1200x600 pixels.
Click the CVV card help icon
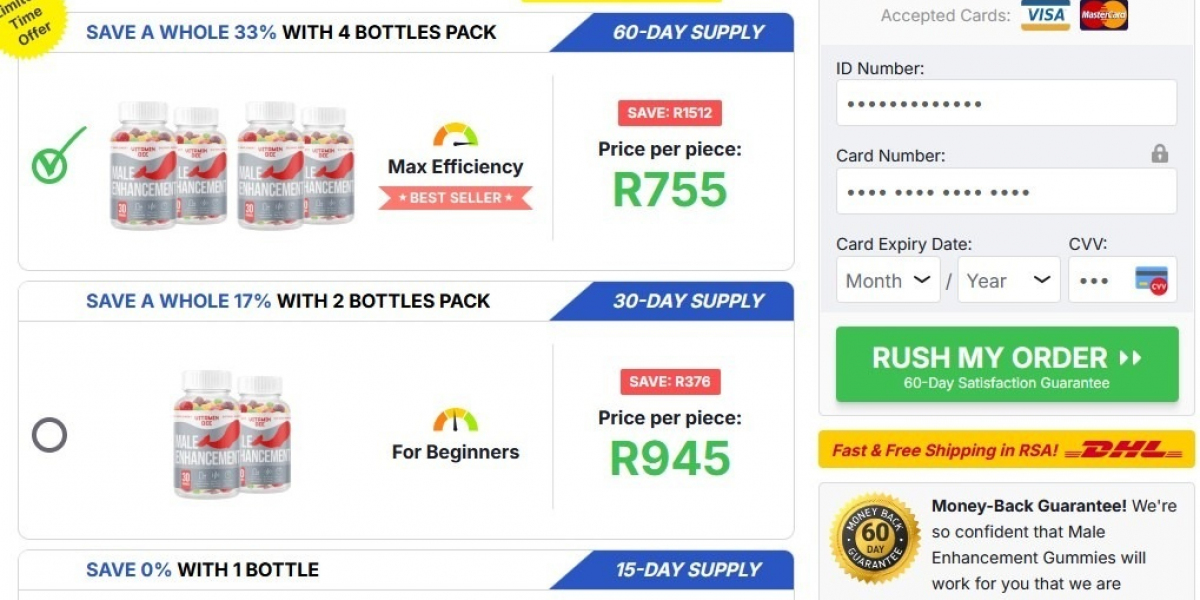[x=1152, y=281]
